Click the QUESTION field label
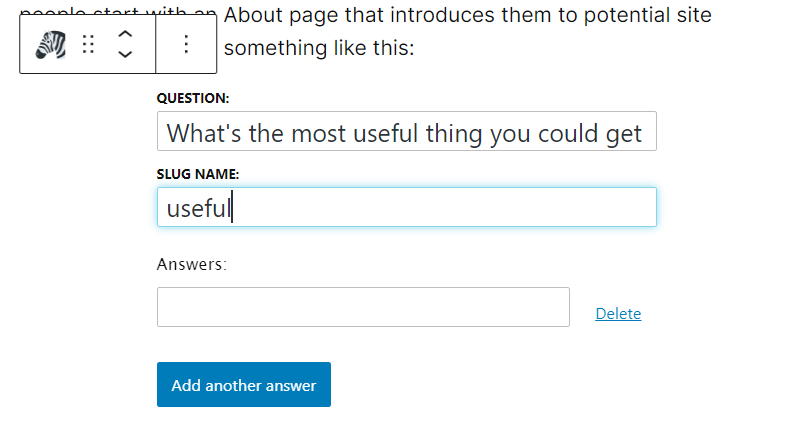This screenshot has height=437, width=790. (x=193, y=98)
